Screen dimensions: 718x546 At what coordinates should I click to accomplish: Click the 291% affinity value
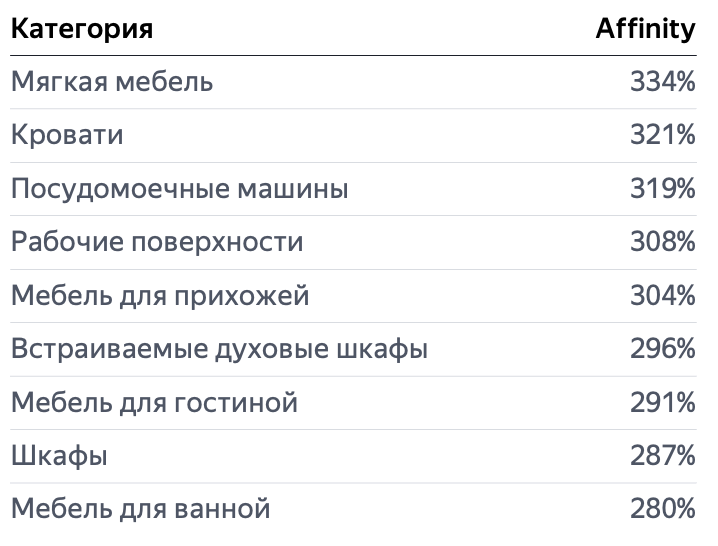663,403
